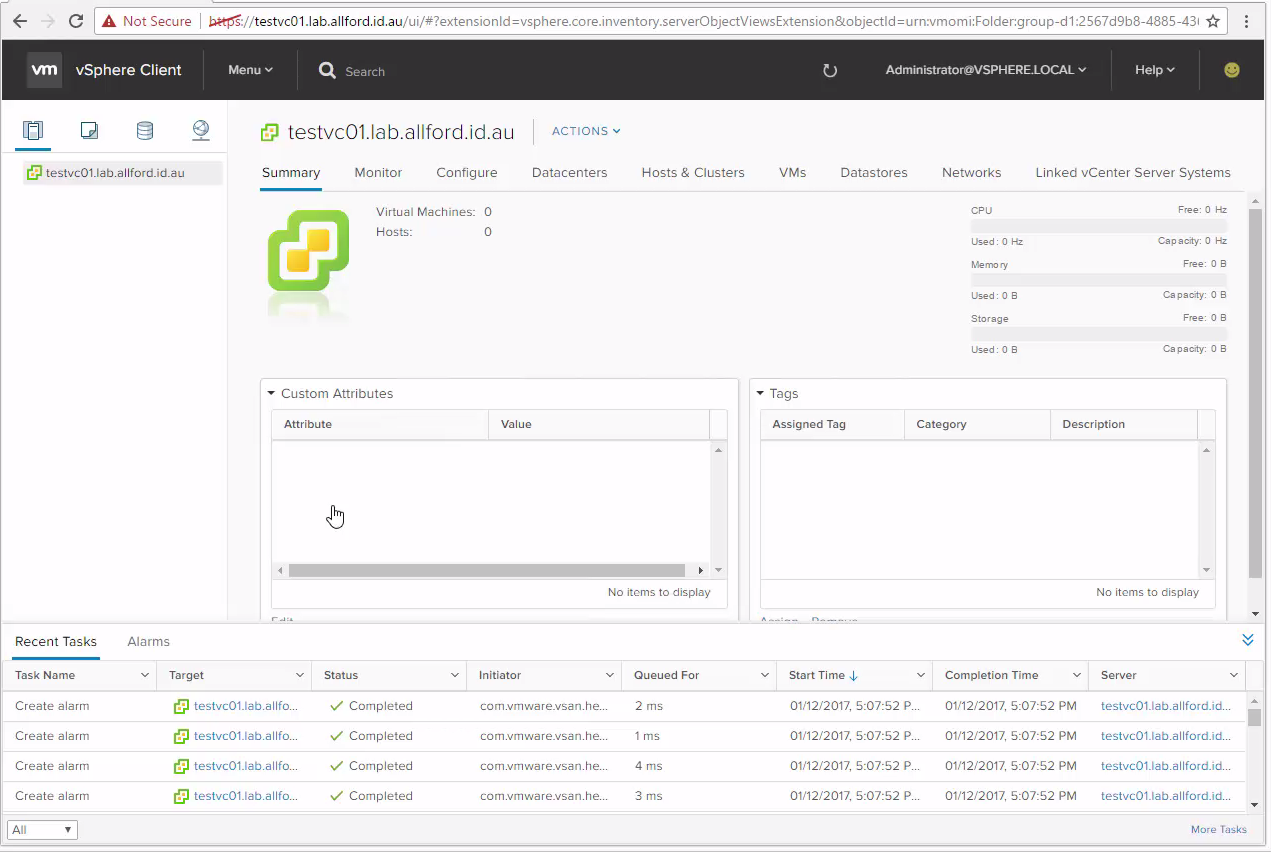
Task: Click the Attribute column header
Action: [380, 424]
